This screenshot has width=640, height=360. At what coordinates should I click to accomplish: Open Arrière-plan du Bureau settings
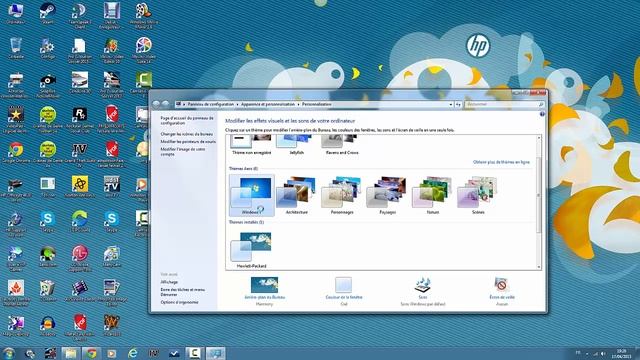coord(264,291)
